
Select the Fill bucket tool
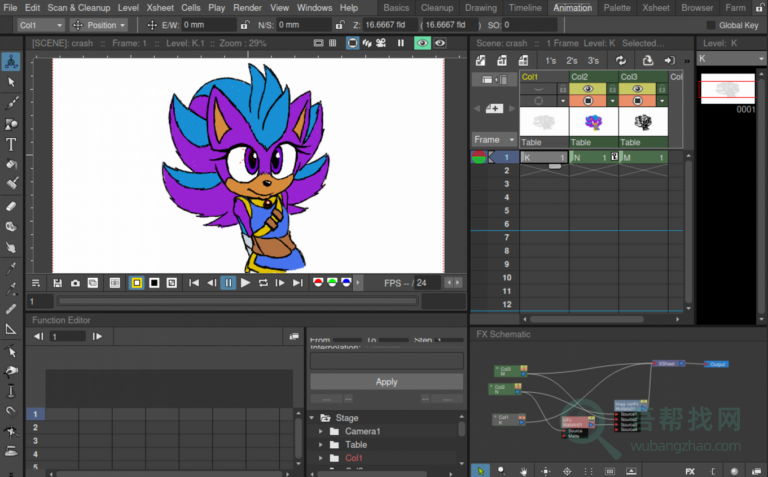click(x=12, y=164)
